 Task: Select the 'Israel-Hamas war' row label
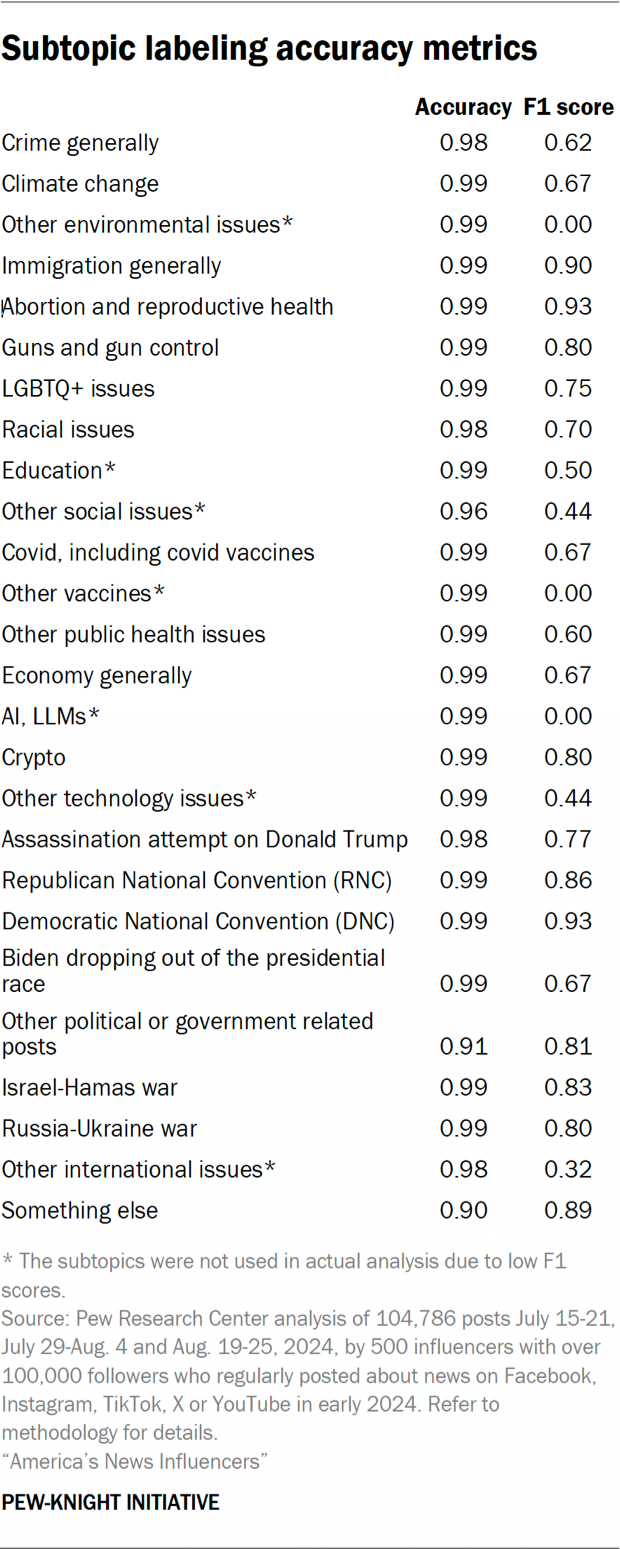click(x=90, y=1088)
